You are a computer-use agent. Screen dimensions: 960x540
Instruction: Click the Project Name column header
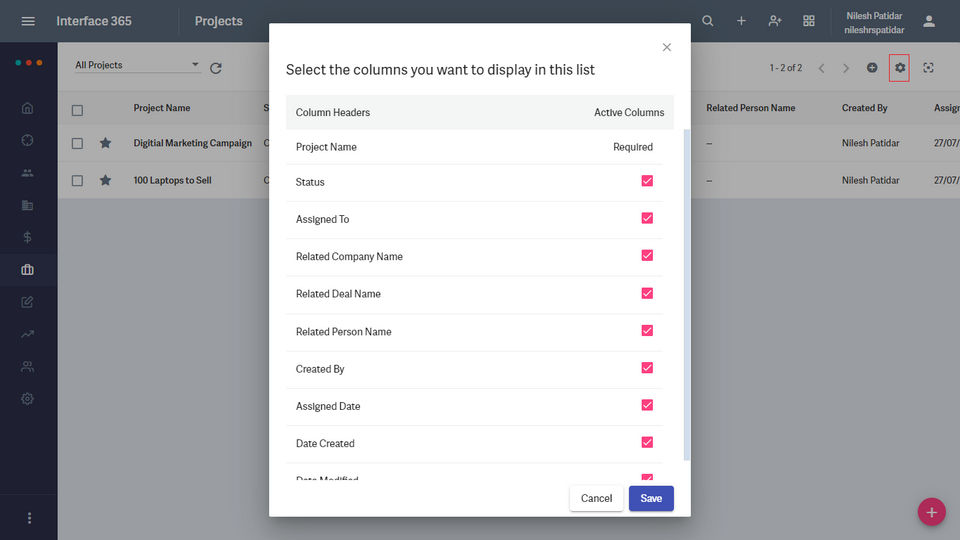tap(162, 108)
